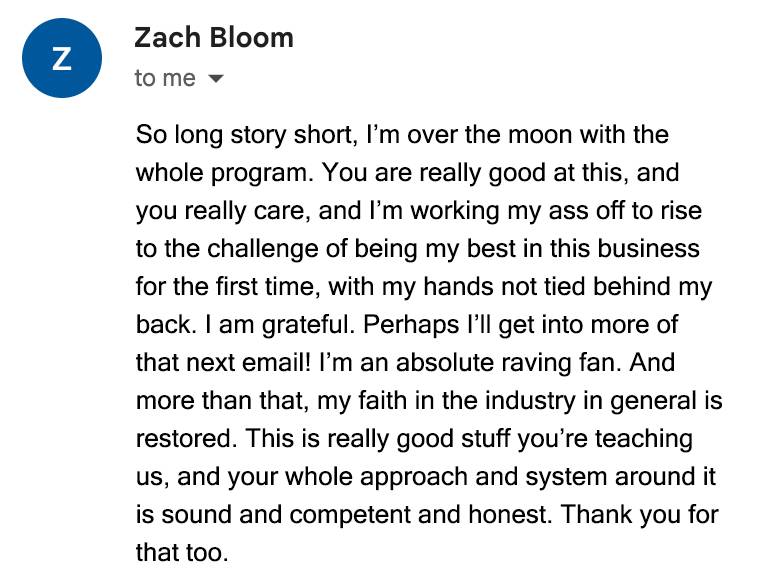Click the sentence "I am grateful."
This screenshot has width=760, height=585.
pos(280,325)
